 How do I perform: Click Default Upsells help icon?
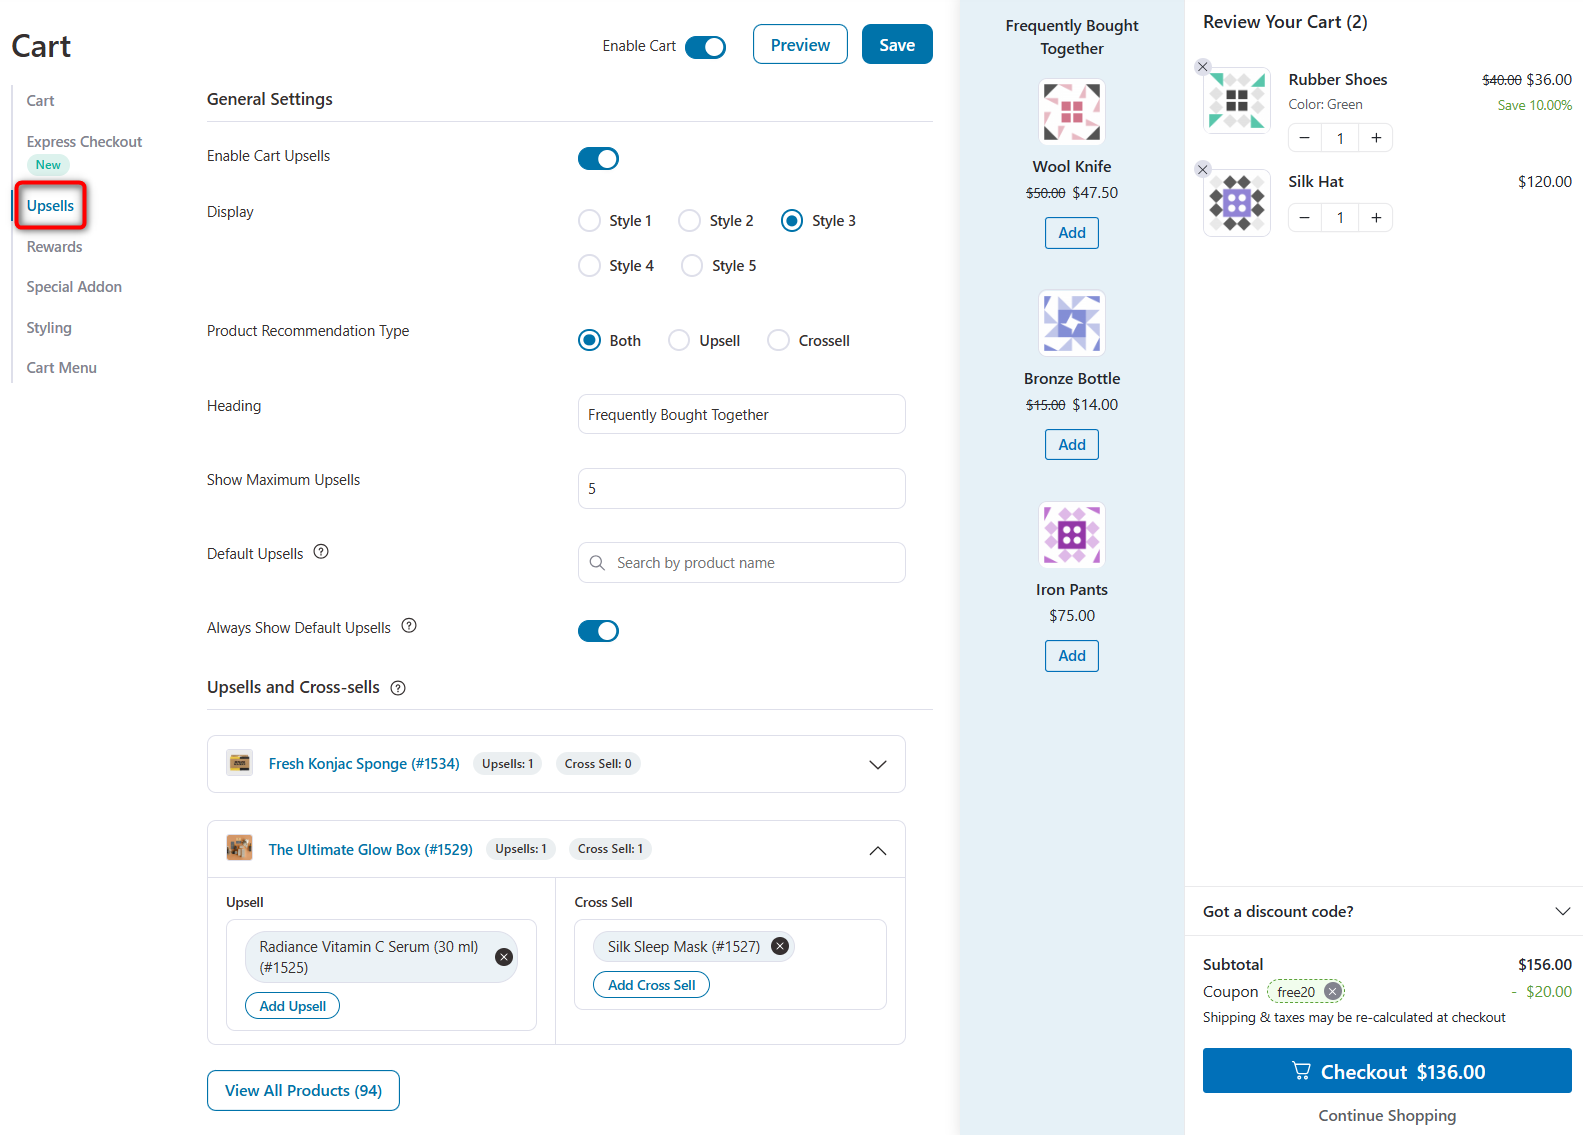pos(321,552)
